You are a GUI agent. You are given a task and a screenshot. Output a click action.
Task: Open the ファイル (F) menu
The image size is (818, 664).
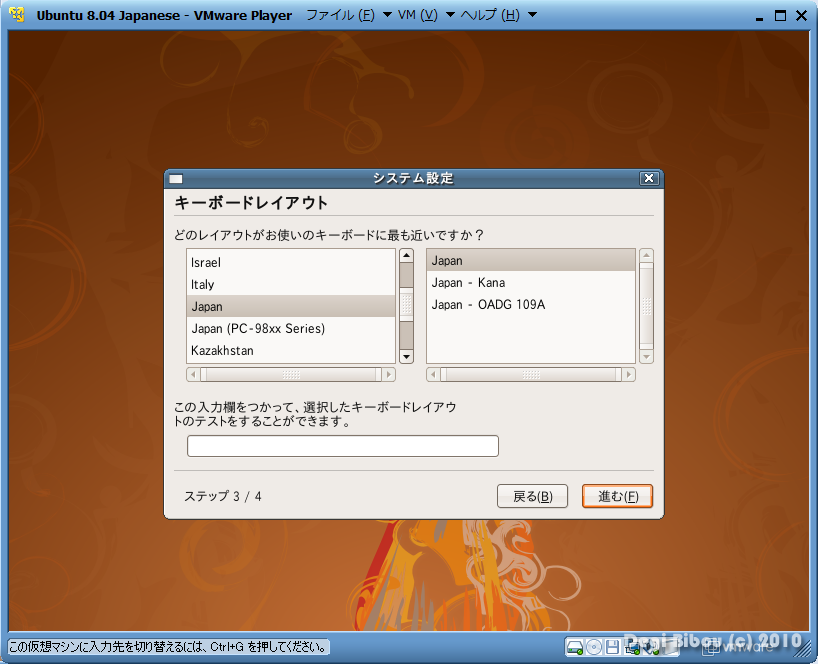point(340,15)
